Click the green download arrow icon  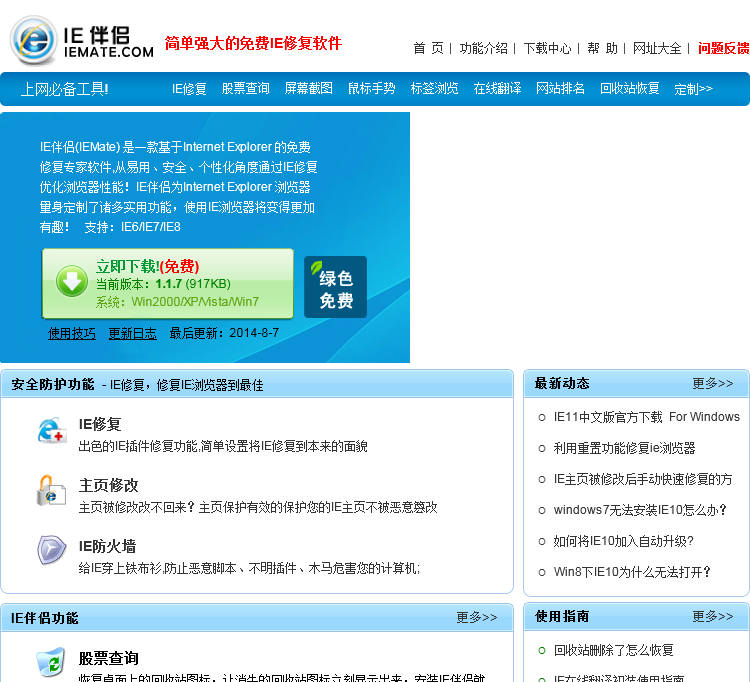(72, 281)
